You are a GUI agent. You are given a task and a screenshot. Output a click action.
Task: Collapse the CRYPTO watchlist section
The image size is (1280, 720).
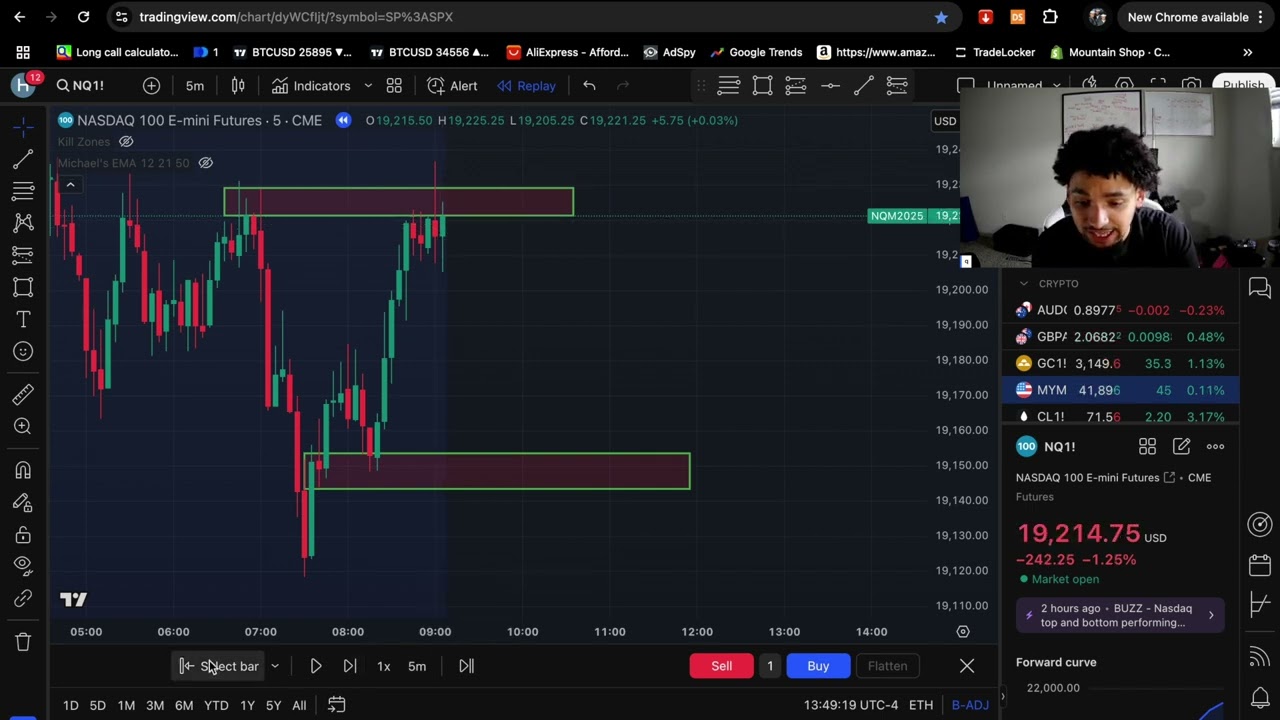(x=1023, y=284)
